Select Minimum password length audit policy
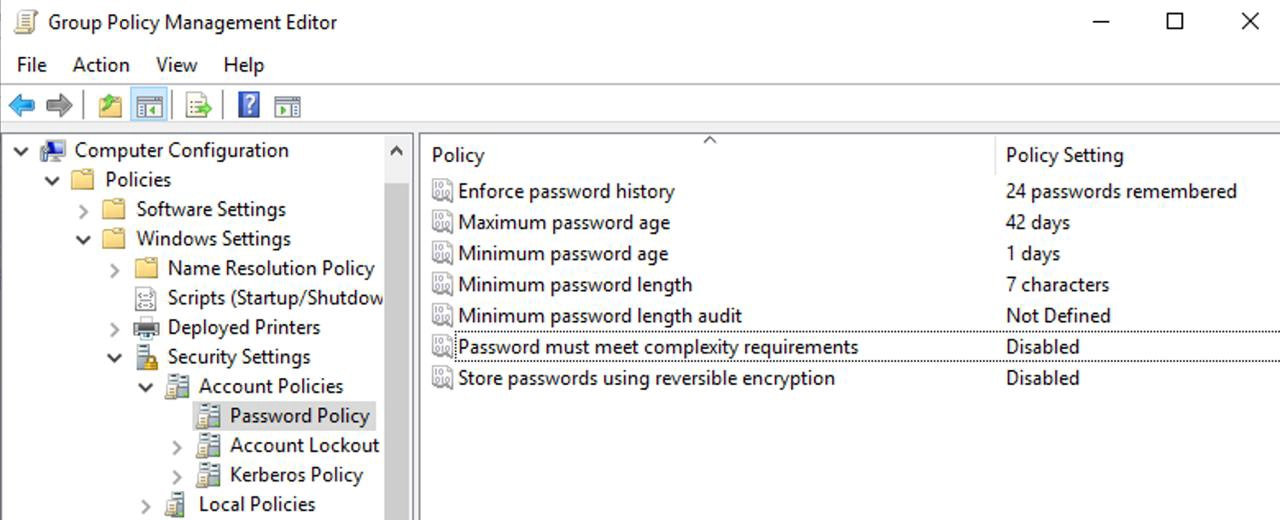 (852, 316)
